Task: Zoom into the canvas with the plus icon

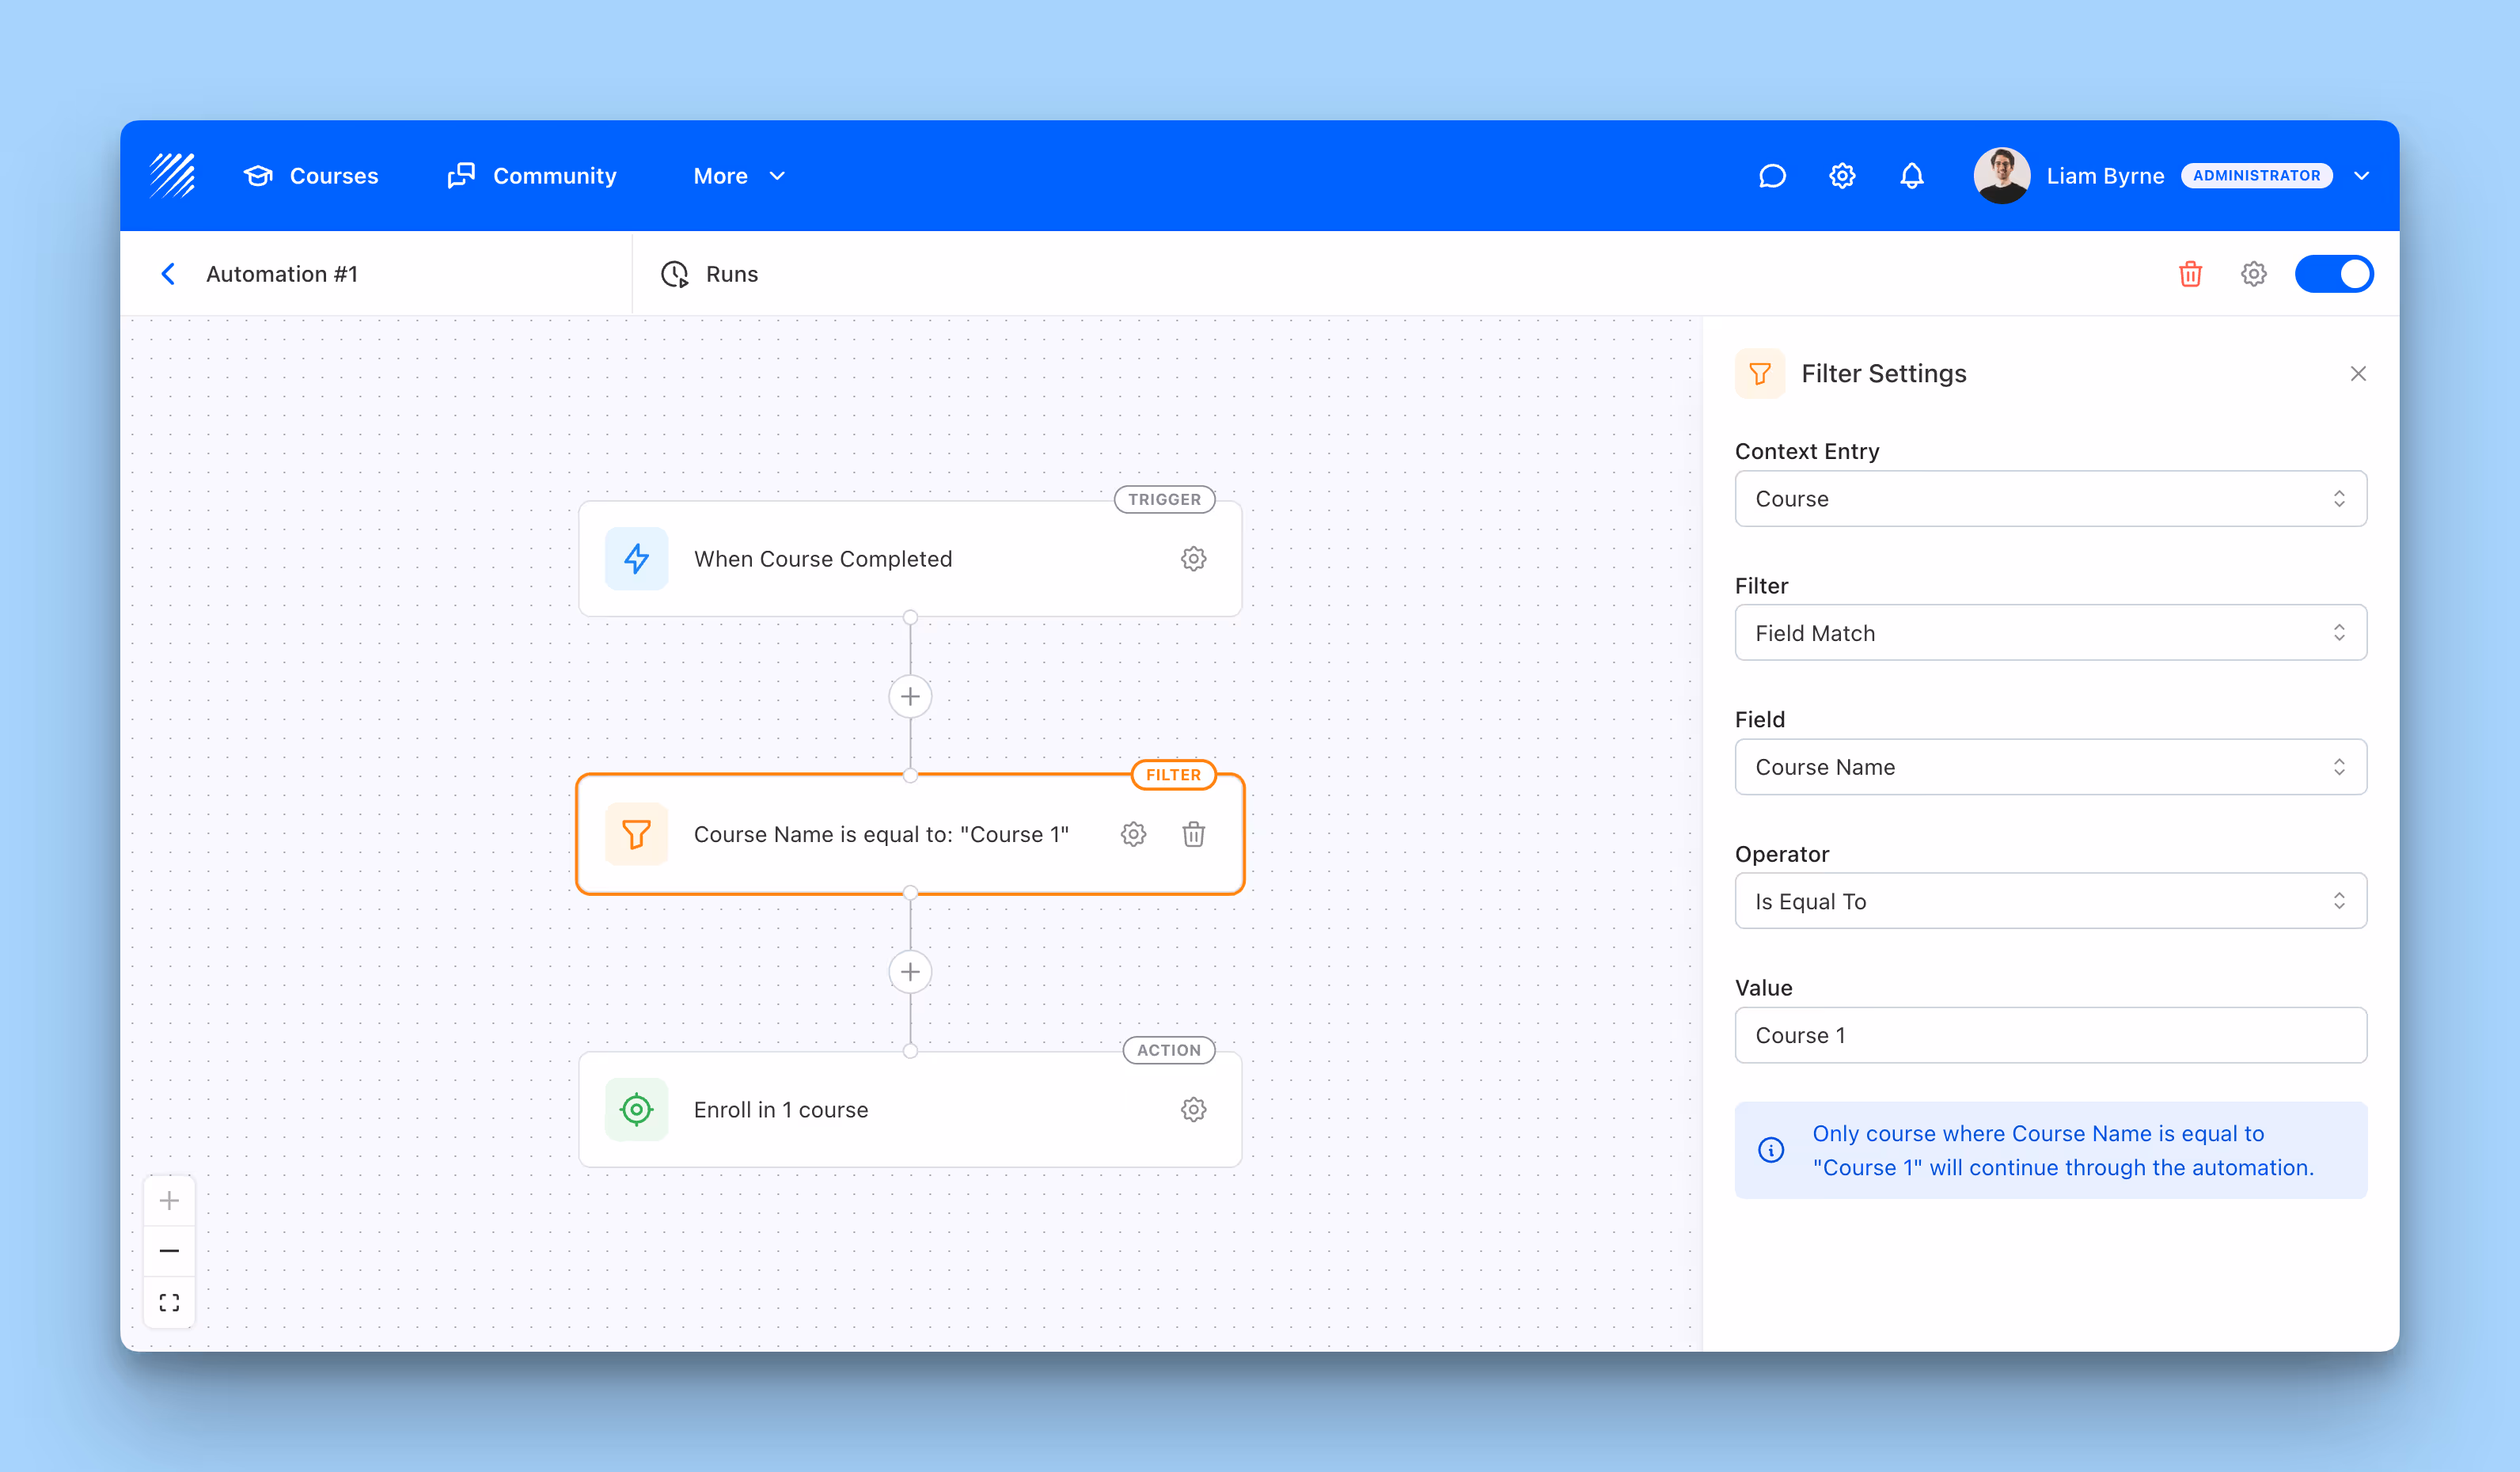Action: (x=169, y=1200)
